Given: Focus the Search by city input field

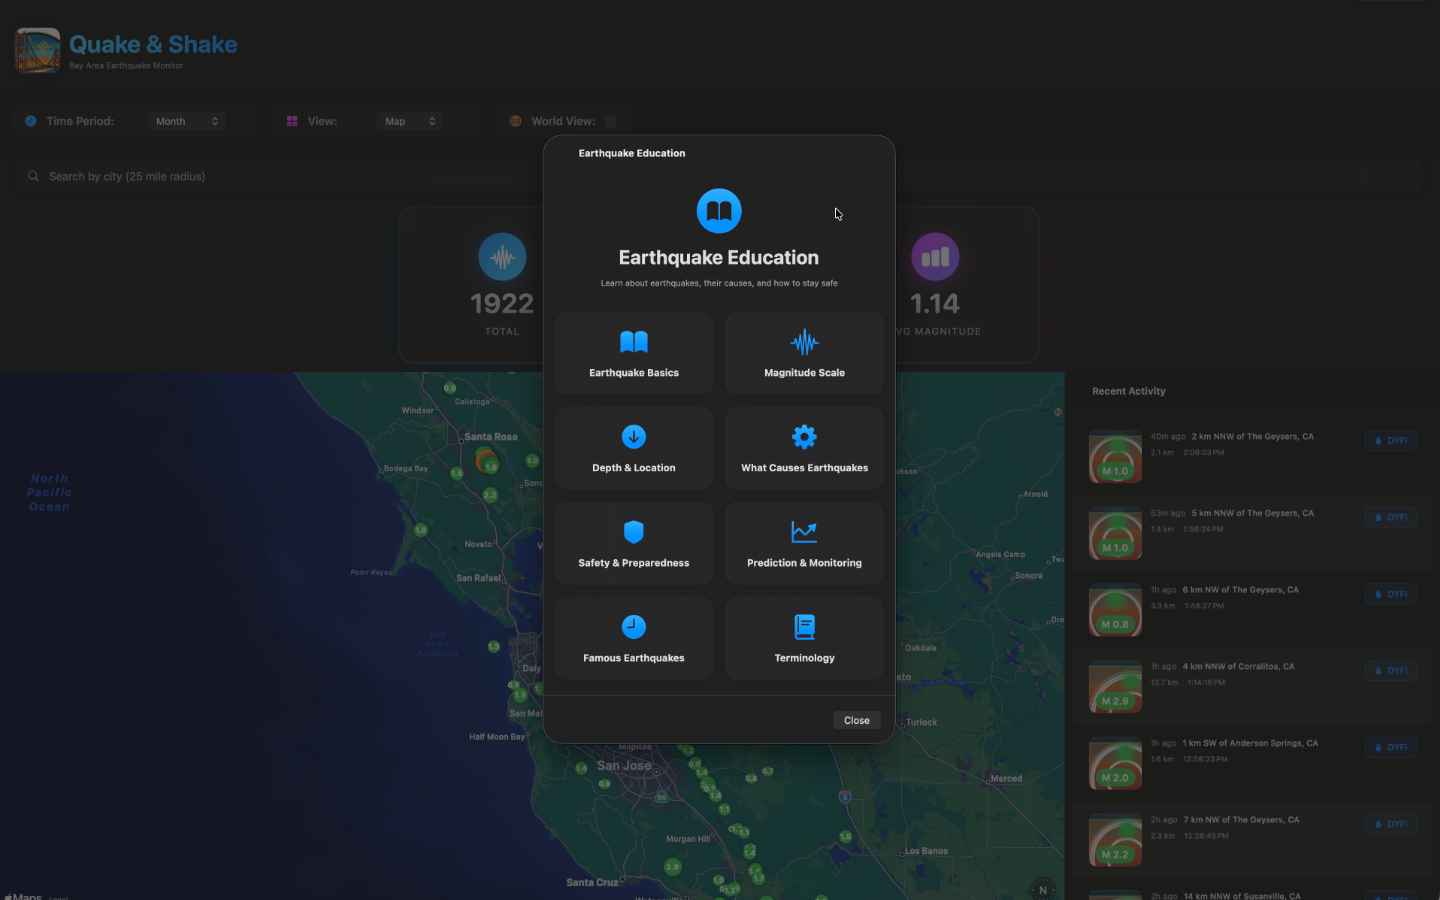Looking at the screenshot, I should point(718,176).
